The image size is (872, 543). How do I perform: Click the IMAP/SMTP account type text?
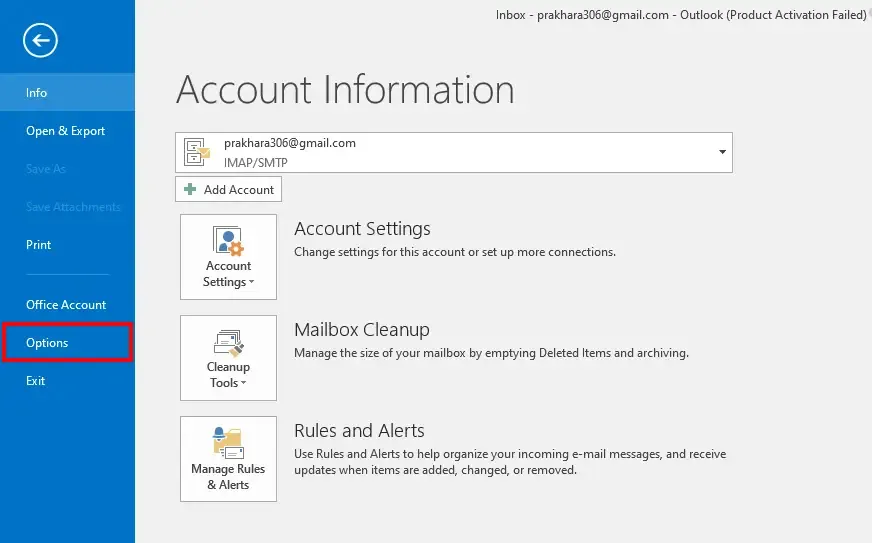pos(256,162)
